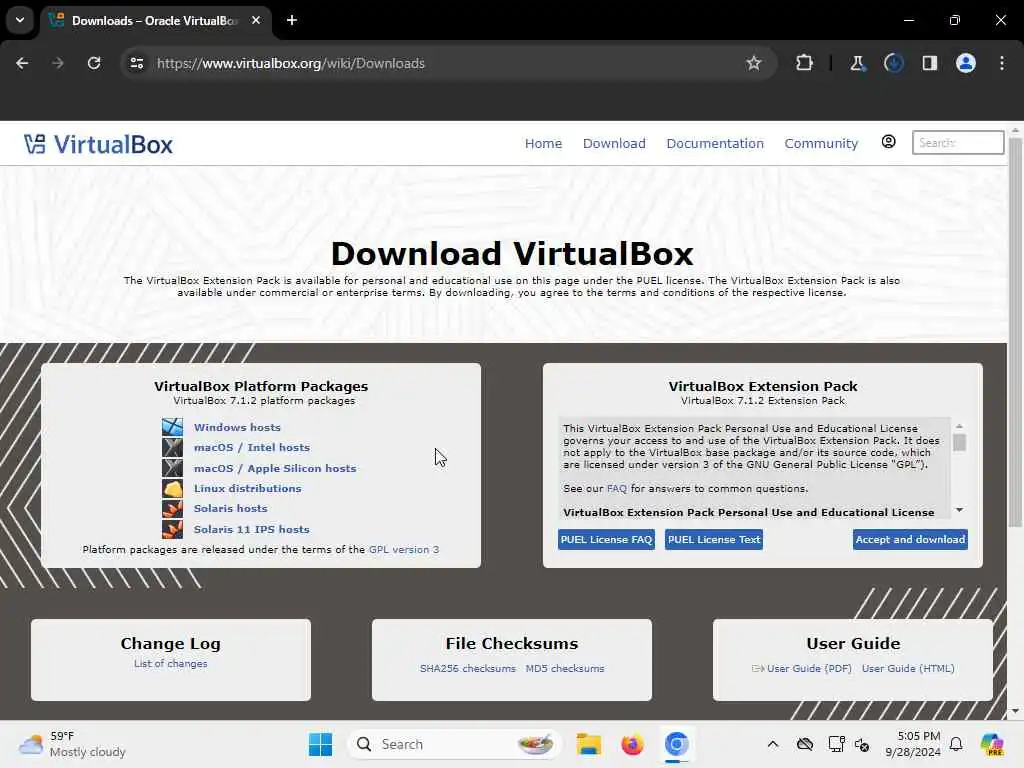Open the Documentation menu item

714,143
